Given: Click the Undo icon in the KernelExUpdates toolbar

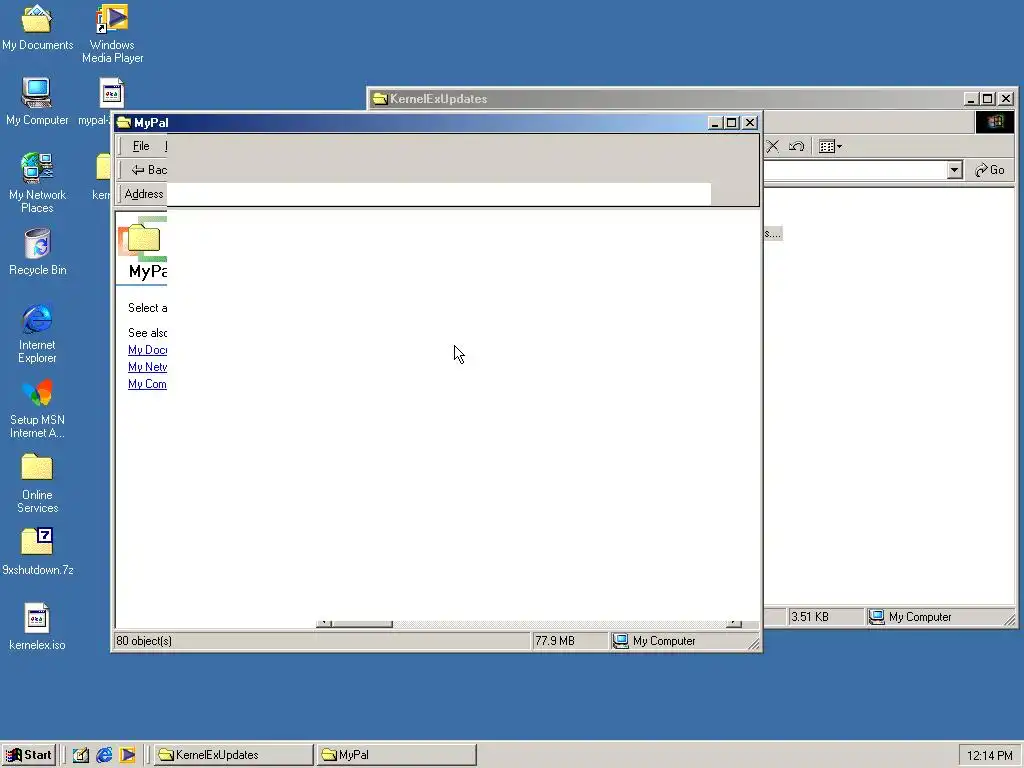Looking at the screenshot, I should (796, 146).
